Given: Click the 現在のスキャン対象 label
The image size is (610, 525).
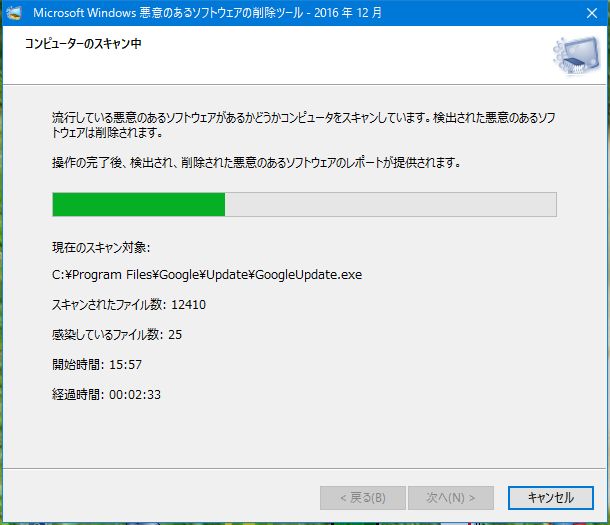Looking at the screenshot, I should click(x=101, y=247).
